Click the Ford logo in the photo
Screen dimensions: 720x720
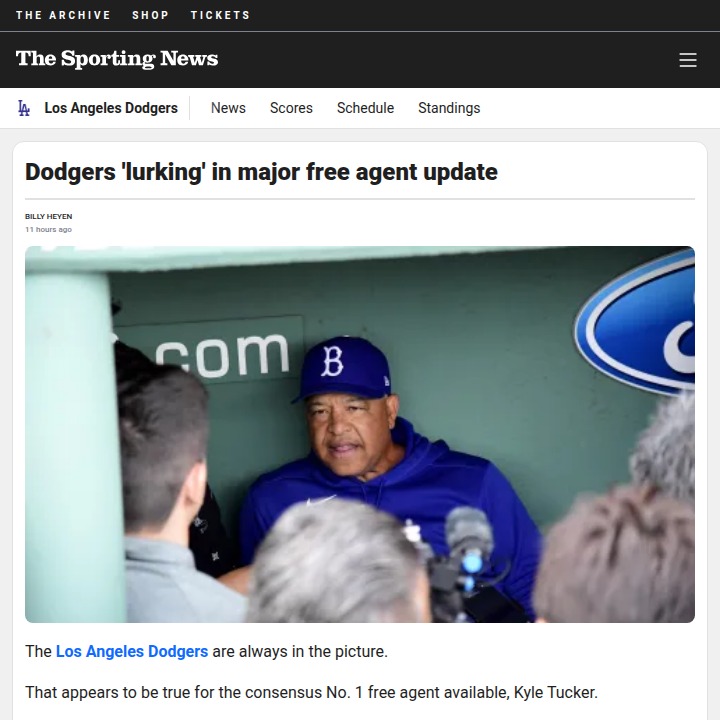[636, 324]
